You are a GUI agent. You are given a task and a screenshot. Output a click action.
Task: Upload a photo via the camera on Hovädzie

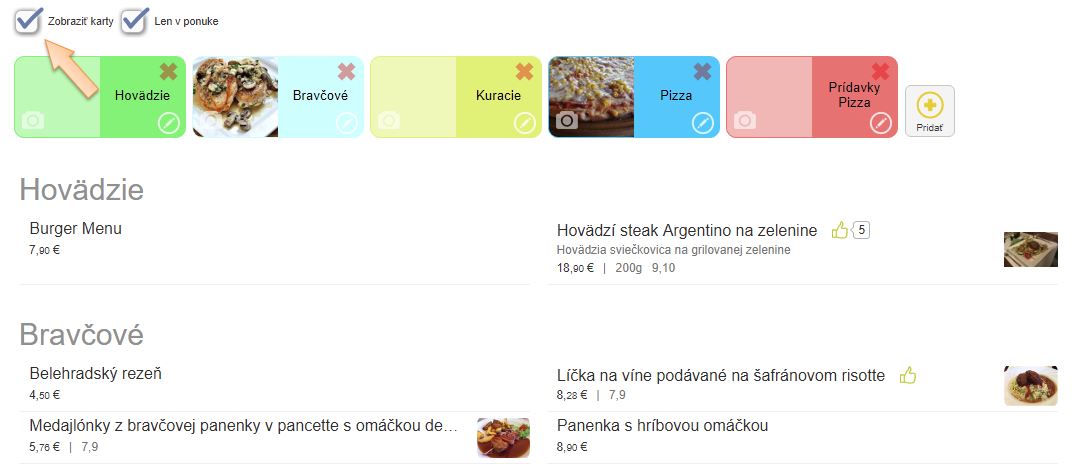point(33,120)
